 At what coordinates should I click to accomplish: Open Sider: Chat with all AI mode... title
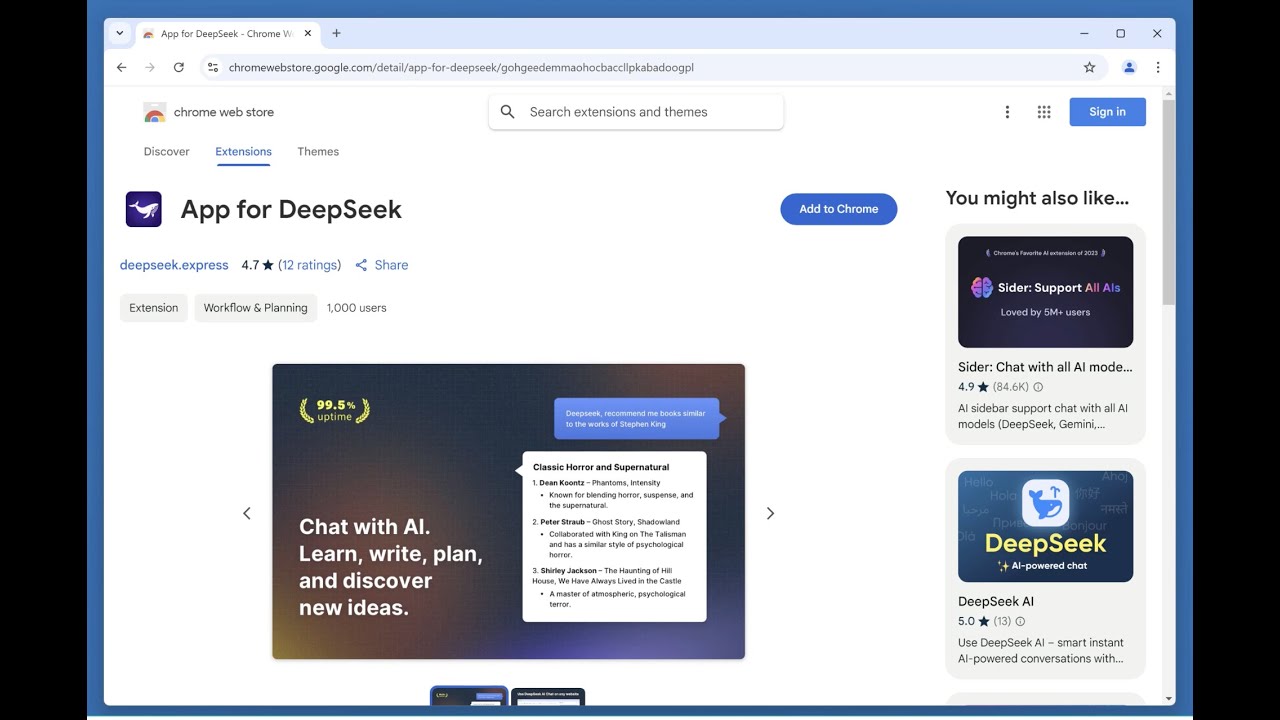[x=1045, y=367]
